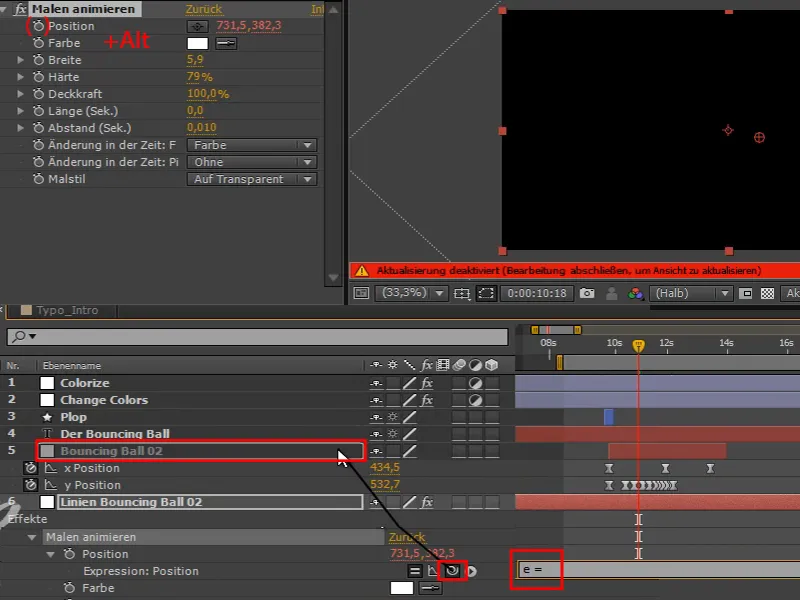Toggle the Härte stopwatch
Screen dimensions: 800x600
[x=38, y=77]
